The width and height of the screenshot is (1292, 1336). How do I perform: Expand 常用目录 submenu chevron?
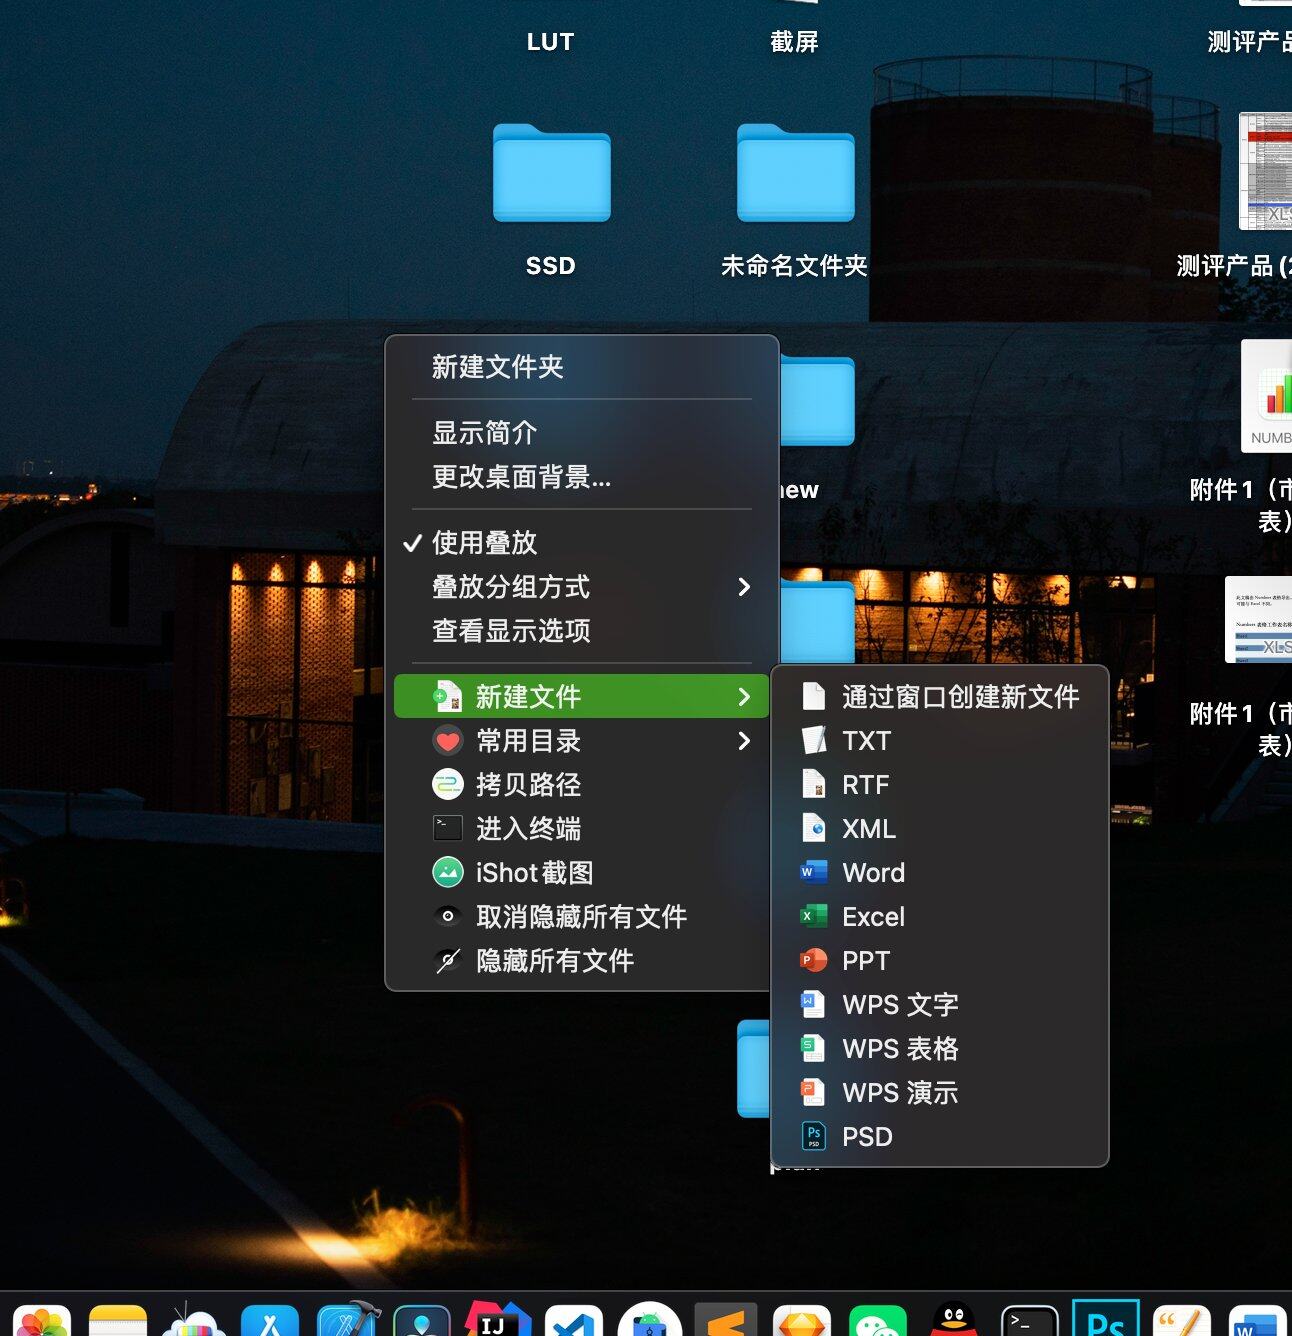743,741
